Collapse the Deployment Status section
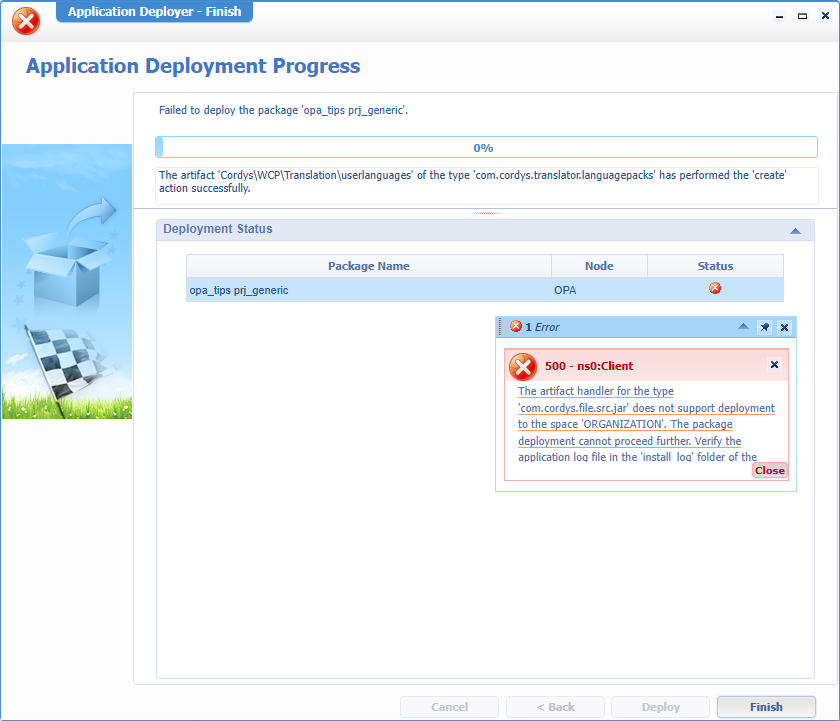This screenshot has width=840, height=721. (795, 230)
